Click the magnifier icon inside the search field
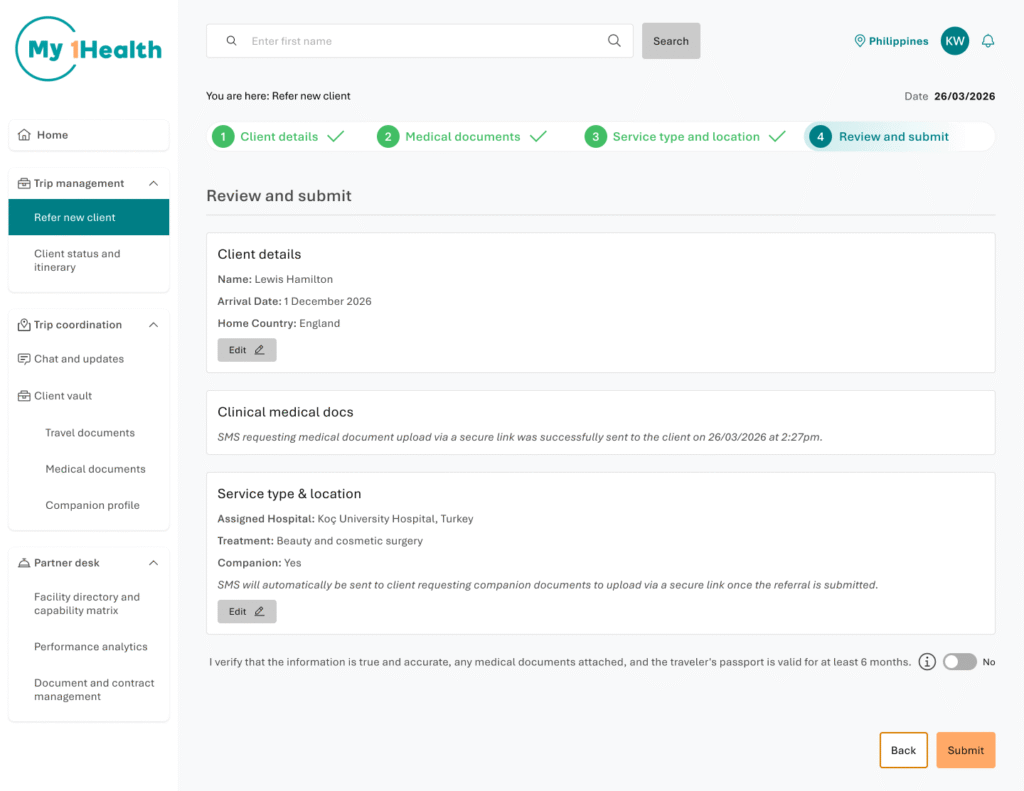This screenshot has width=1024, height=791. point(614,40)
